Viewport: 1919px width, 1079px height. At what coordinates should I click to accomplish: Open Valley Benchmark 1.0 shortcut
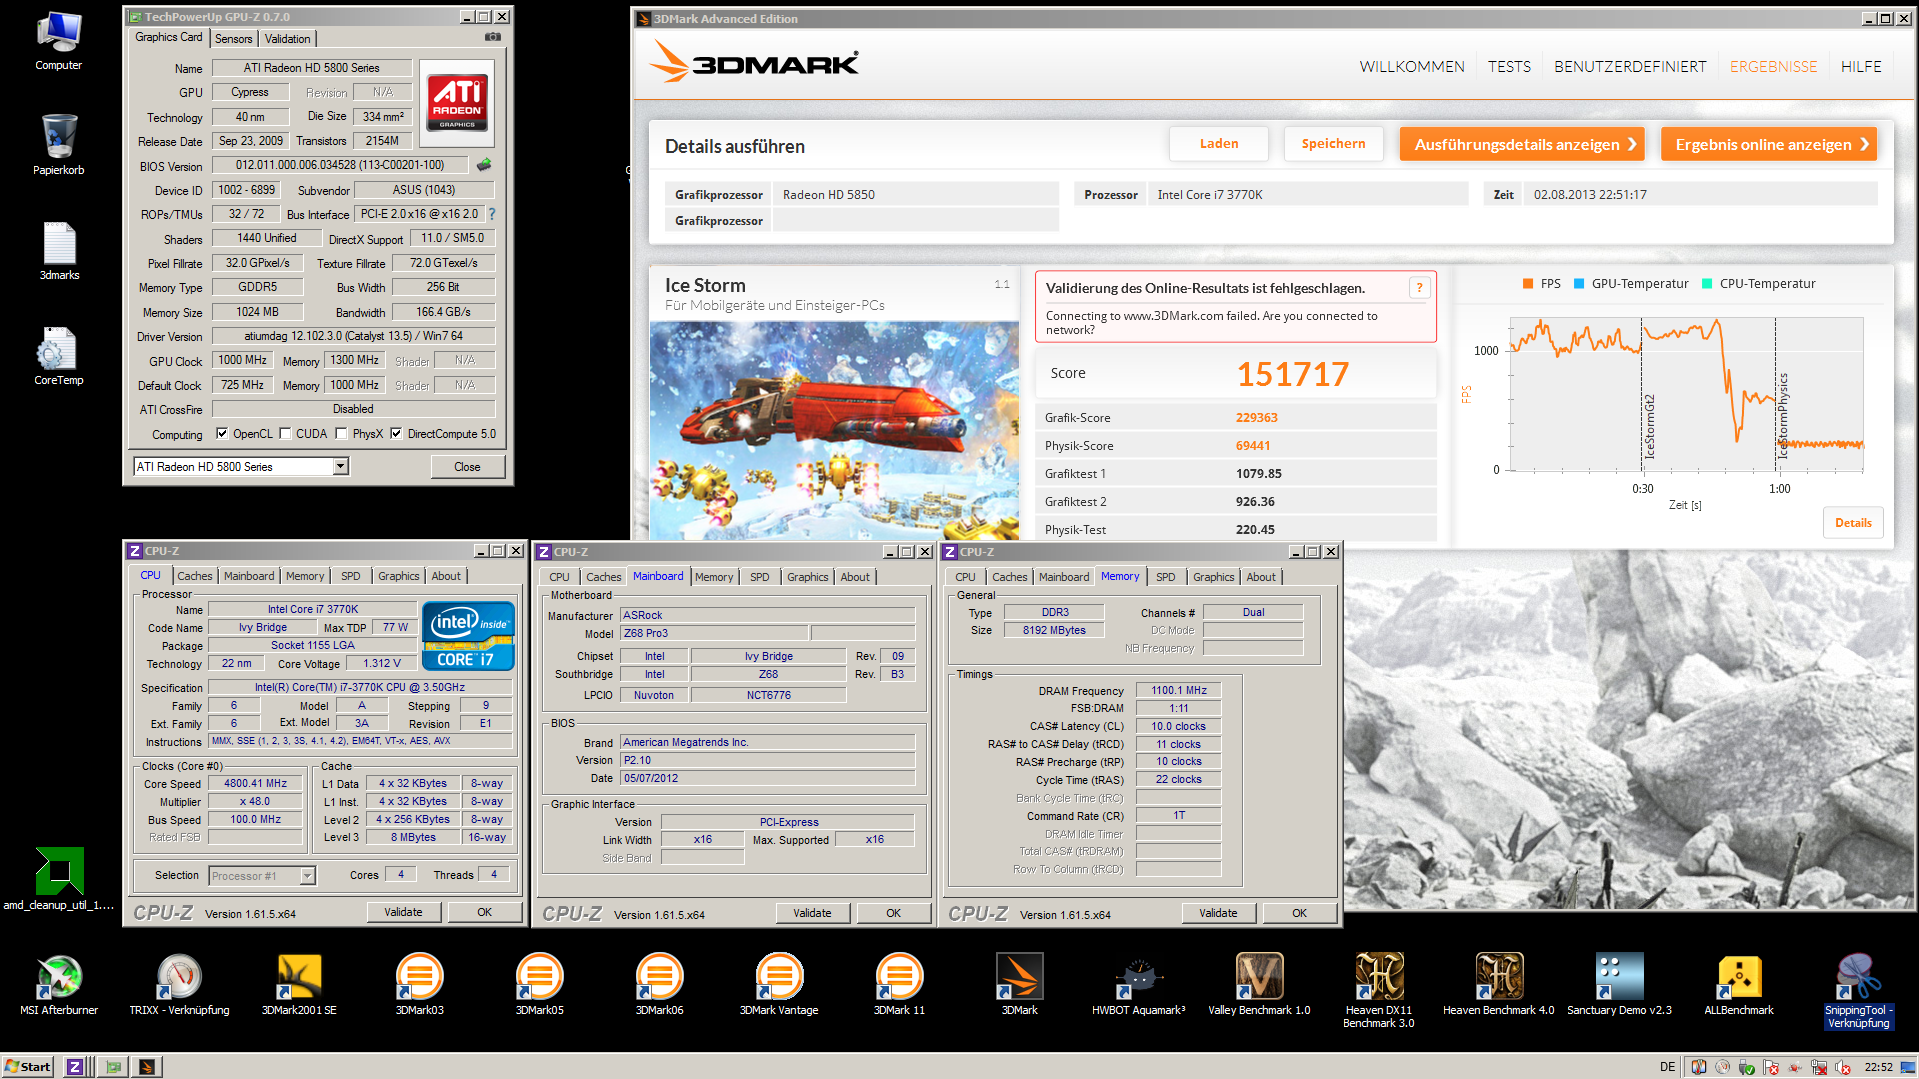(x=1259, y=984)
